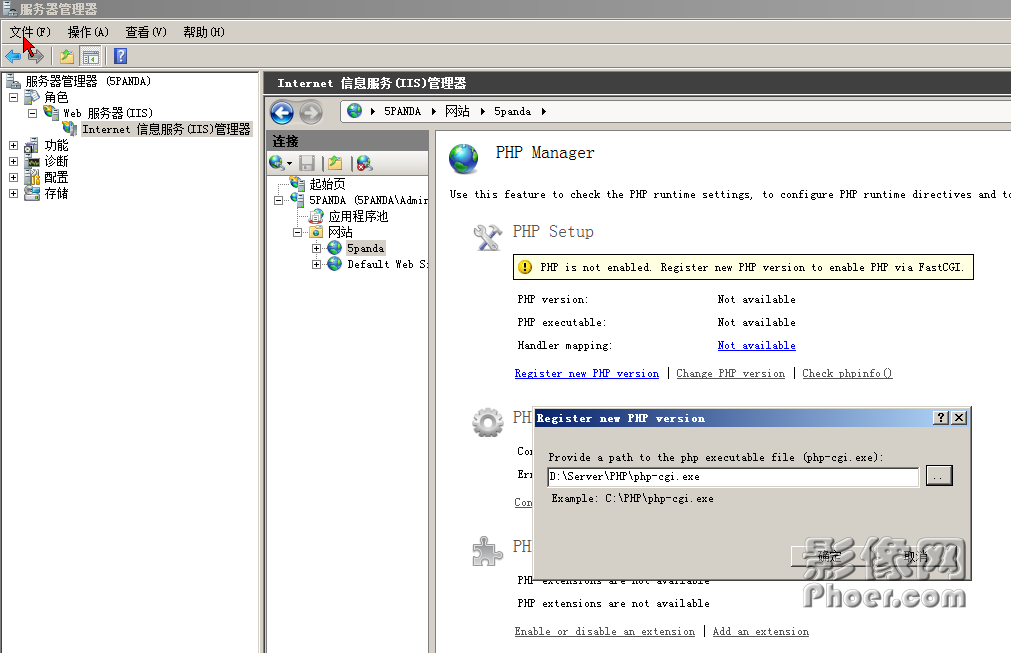The height and width of the screenshot is (653, 1011).
Task: Click Enable or disable an extension link
Action: coord(605,632)
